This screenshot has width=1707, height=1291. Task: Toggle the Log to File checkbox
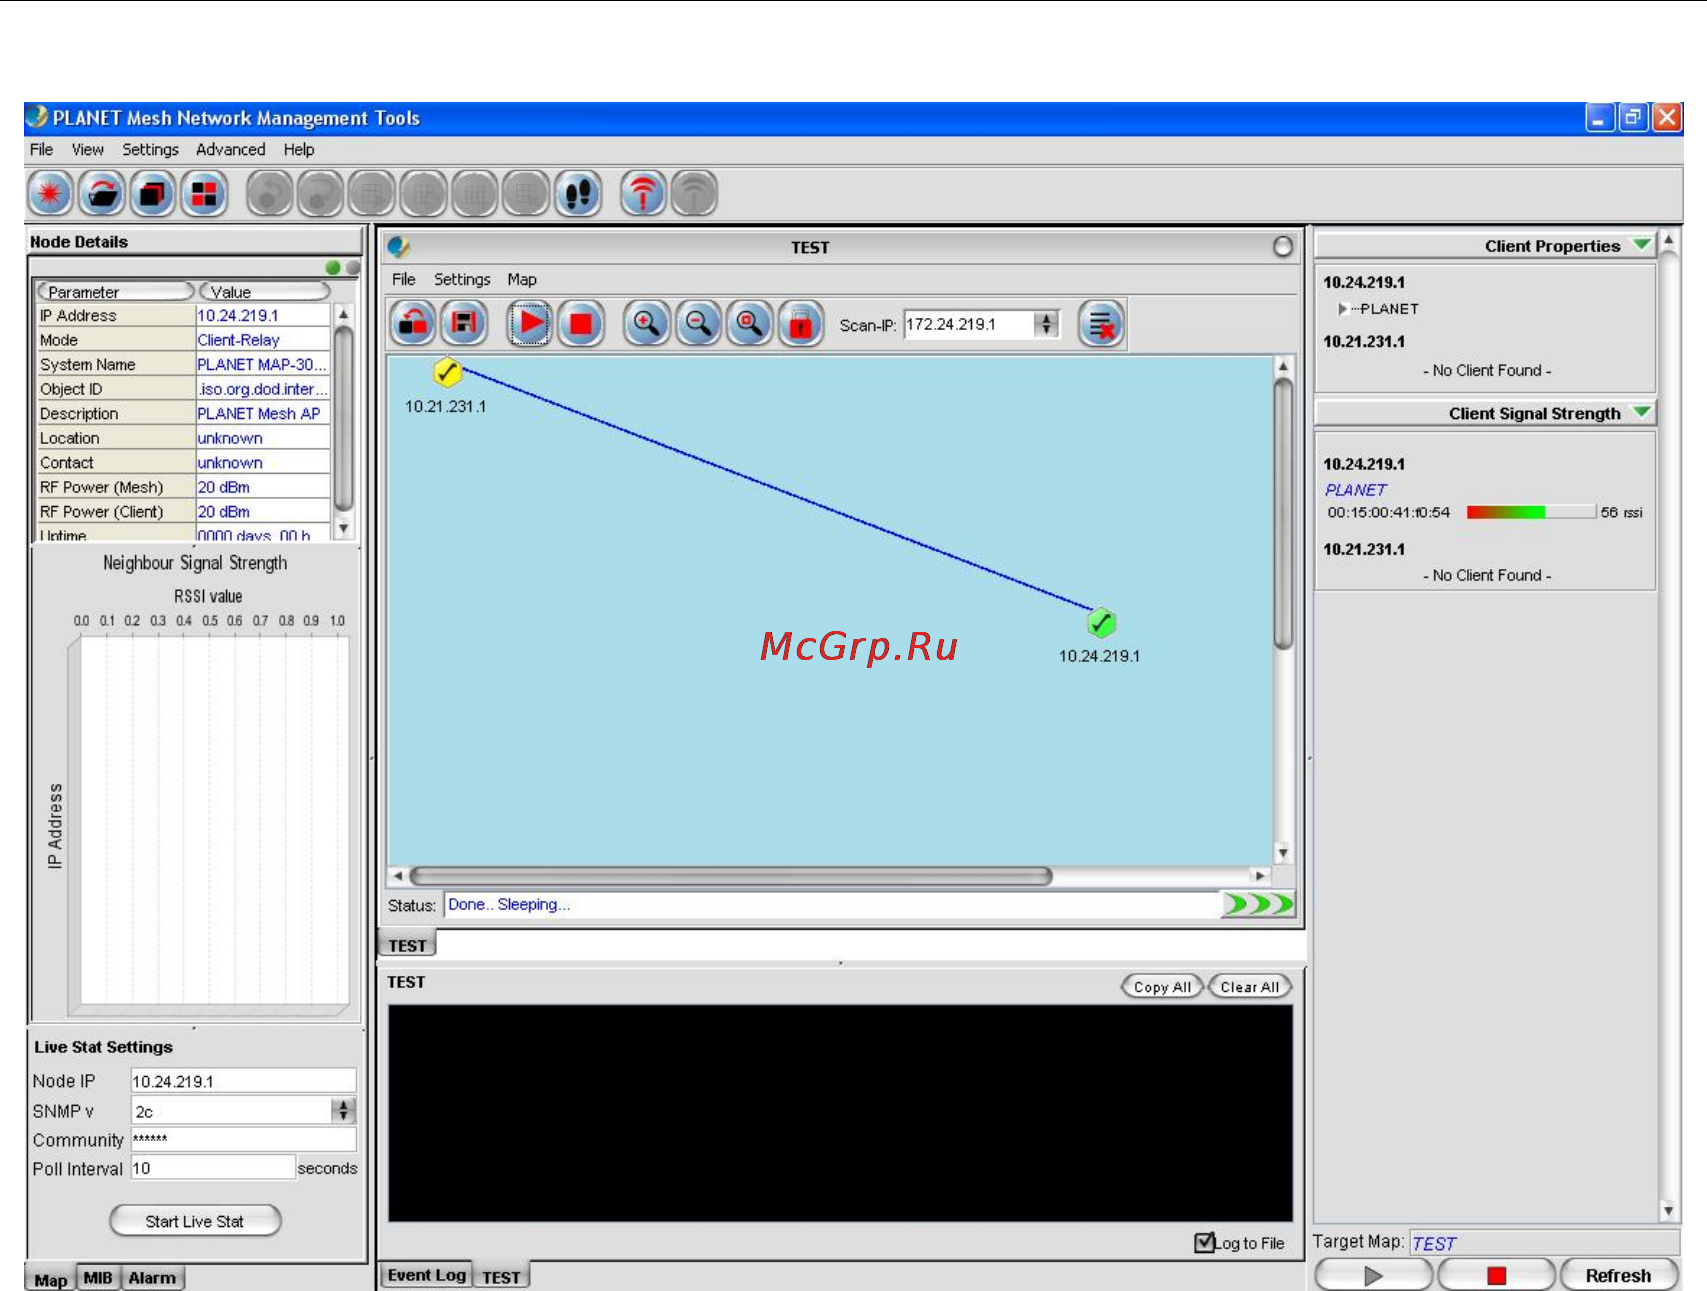point(1205,1243)
